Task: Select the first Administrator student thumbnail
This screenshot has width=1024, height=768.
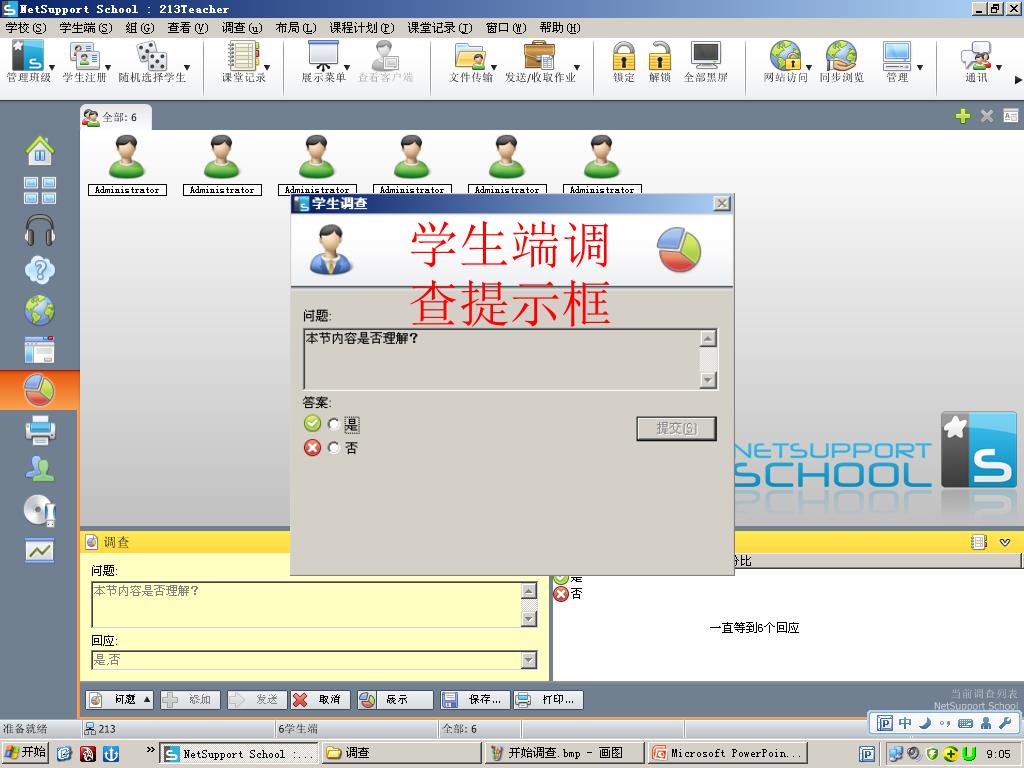Action: point(127,165)
